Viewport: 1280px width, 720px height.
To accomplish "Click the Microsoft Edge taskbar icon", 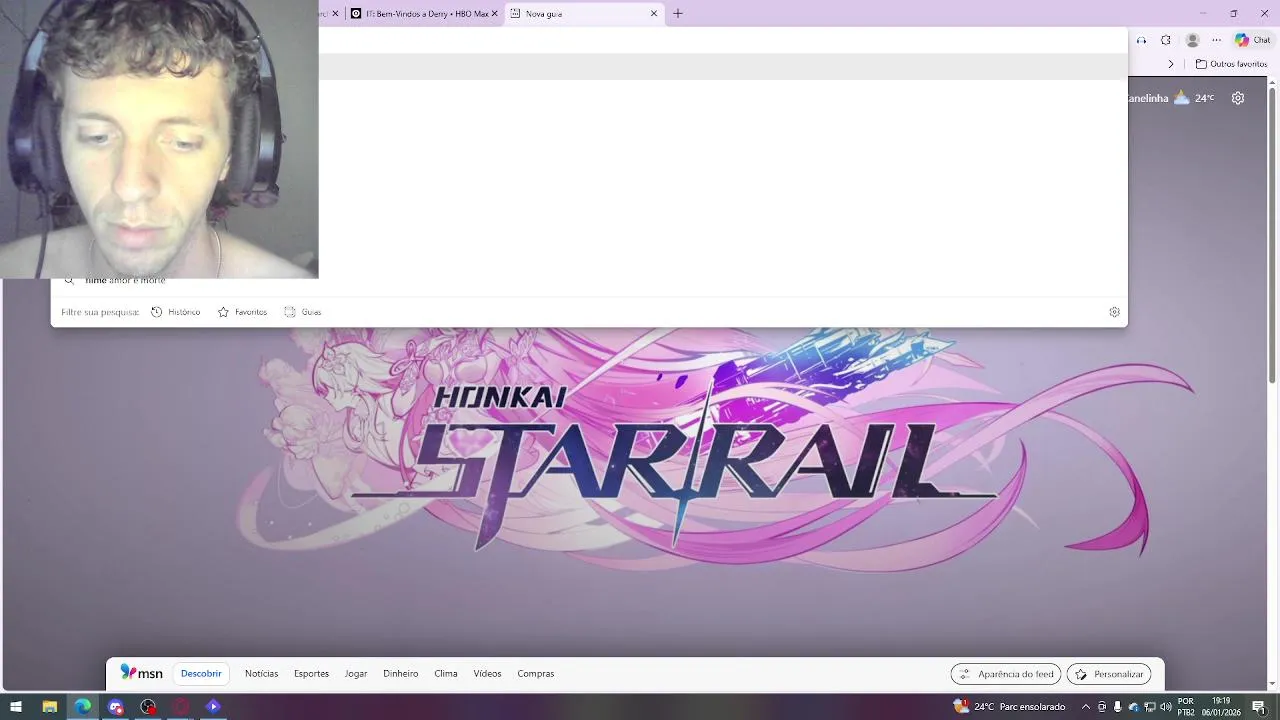I will 82,706.
